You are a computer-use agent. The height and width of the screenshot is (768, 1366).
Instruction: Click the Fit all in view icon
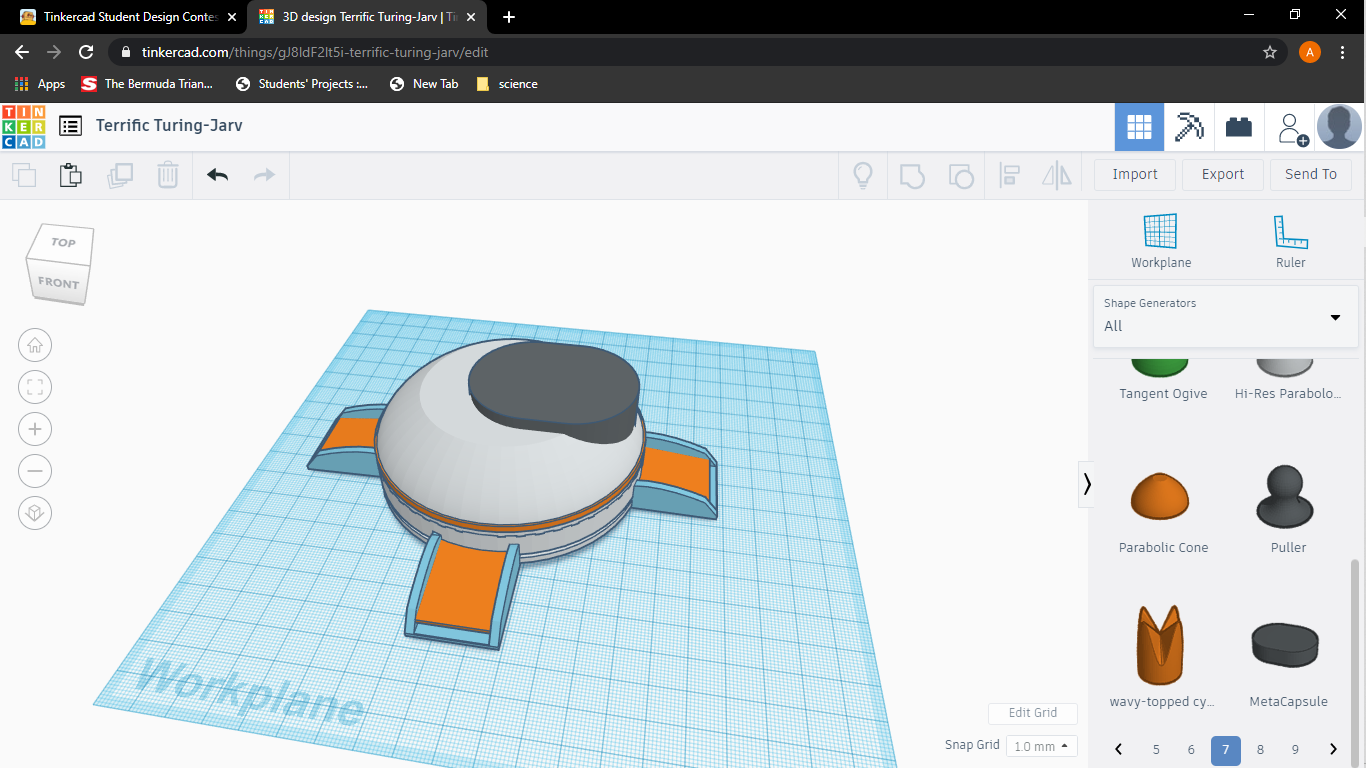[x=35, y=387]
